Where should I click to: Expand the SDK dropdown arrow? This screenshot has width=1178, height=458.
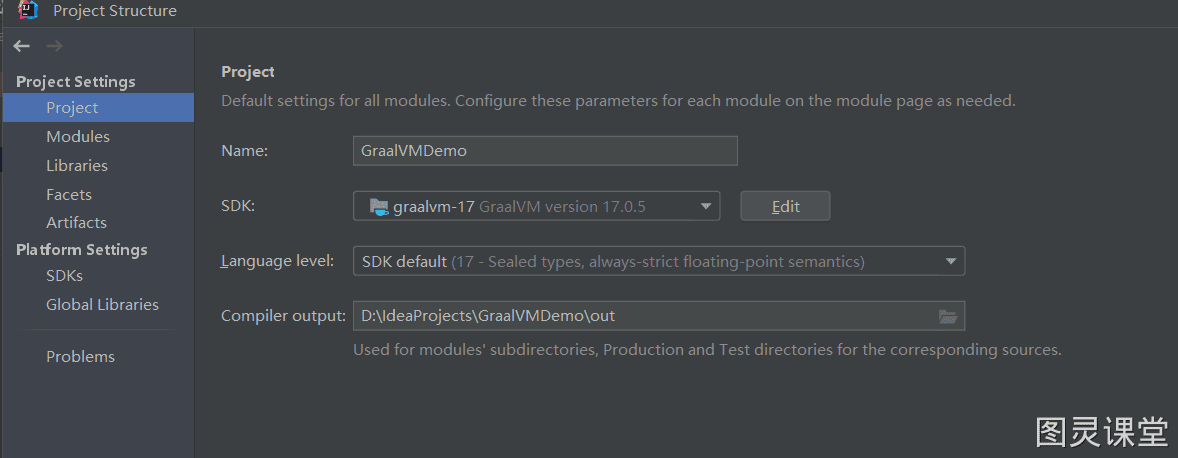pyautogui.click(x=705, y=206)
